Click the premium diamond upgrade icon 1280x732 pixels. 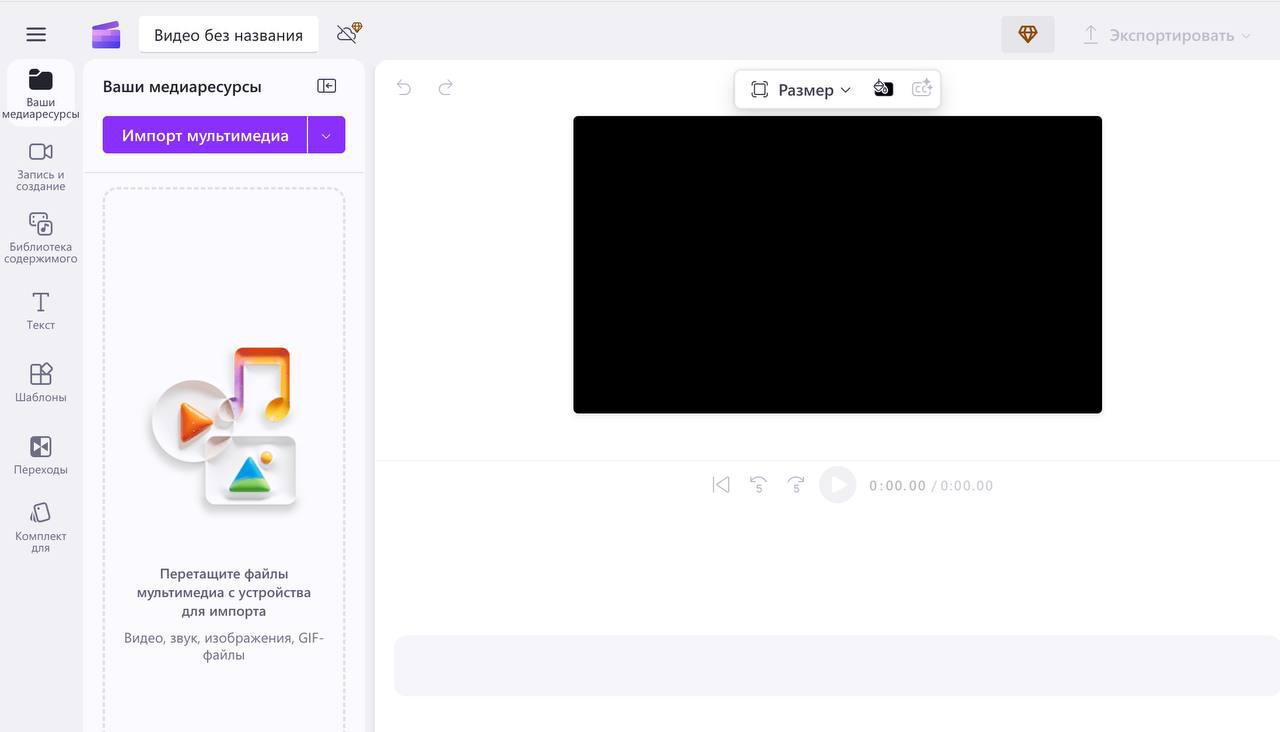[x=1028, y=33]
